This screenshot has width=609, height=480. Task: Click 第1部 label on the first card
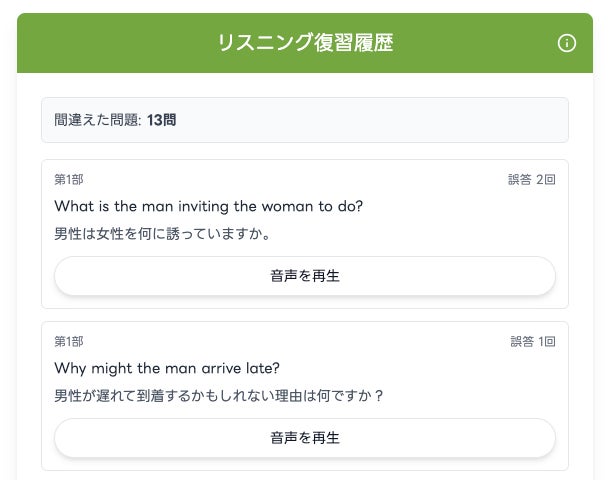(69, 180)
